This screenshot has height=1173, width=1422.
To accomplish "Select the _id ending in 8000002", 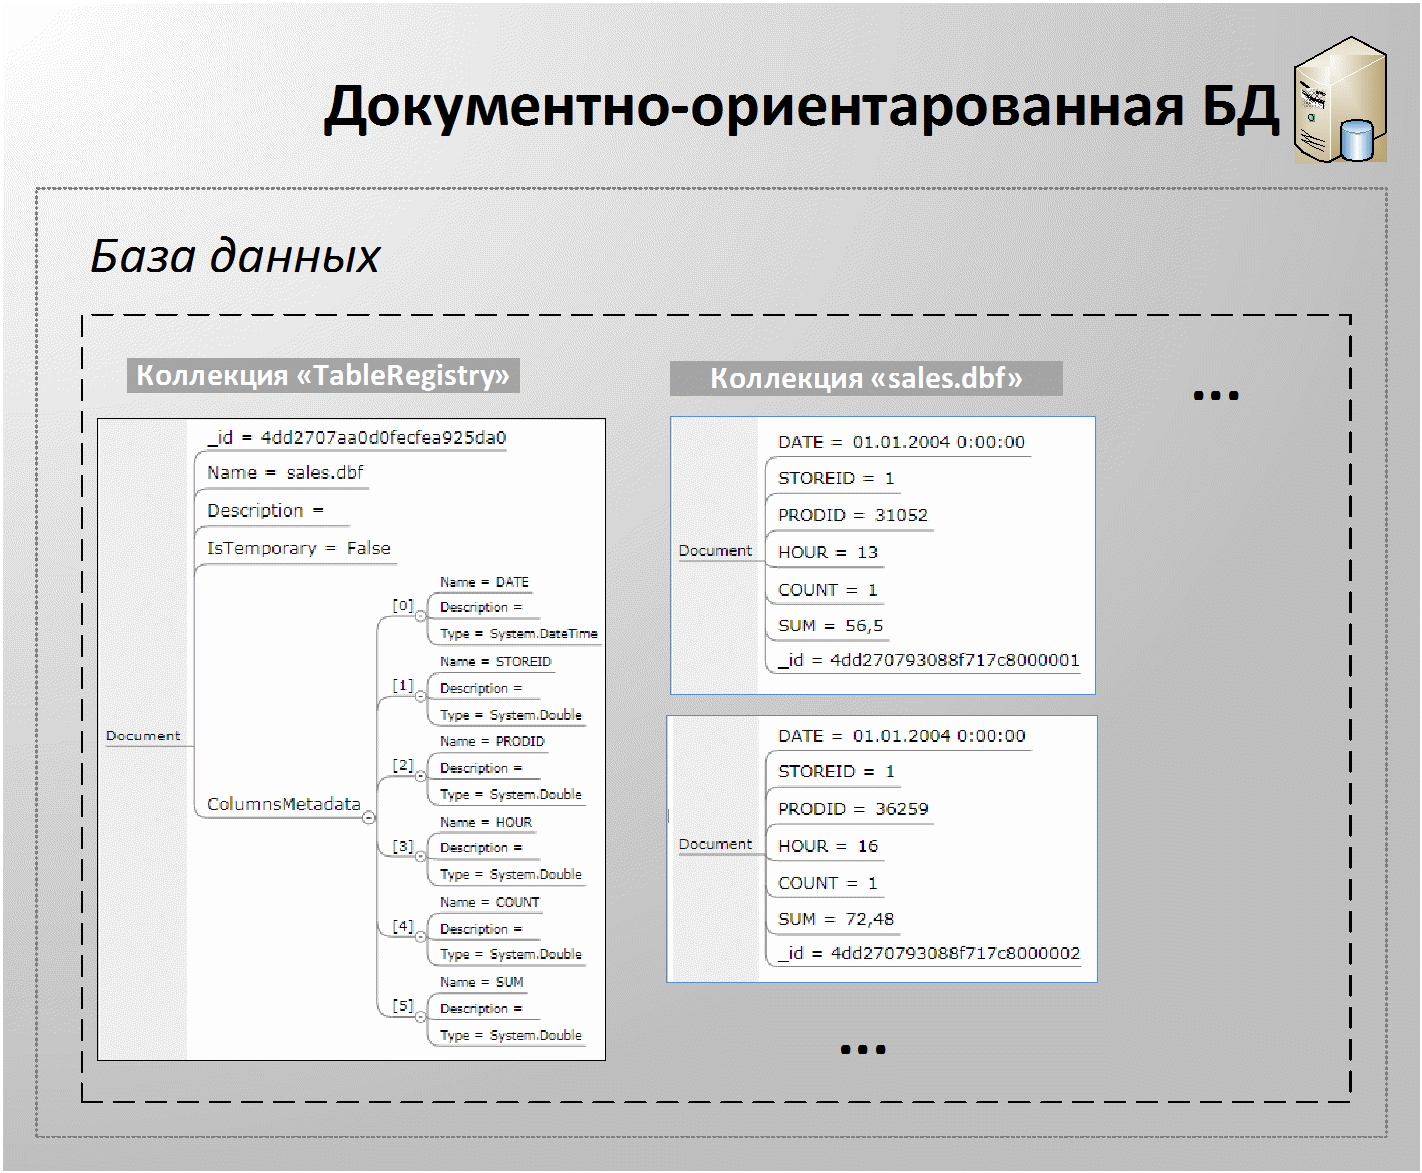I will [929, 953].
